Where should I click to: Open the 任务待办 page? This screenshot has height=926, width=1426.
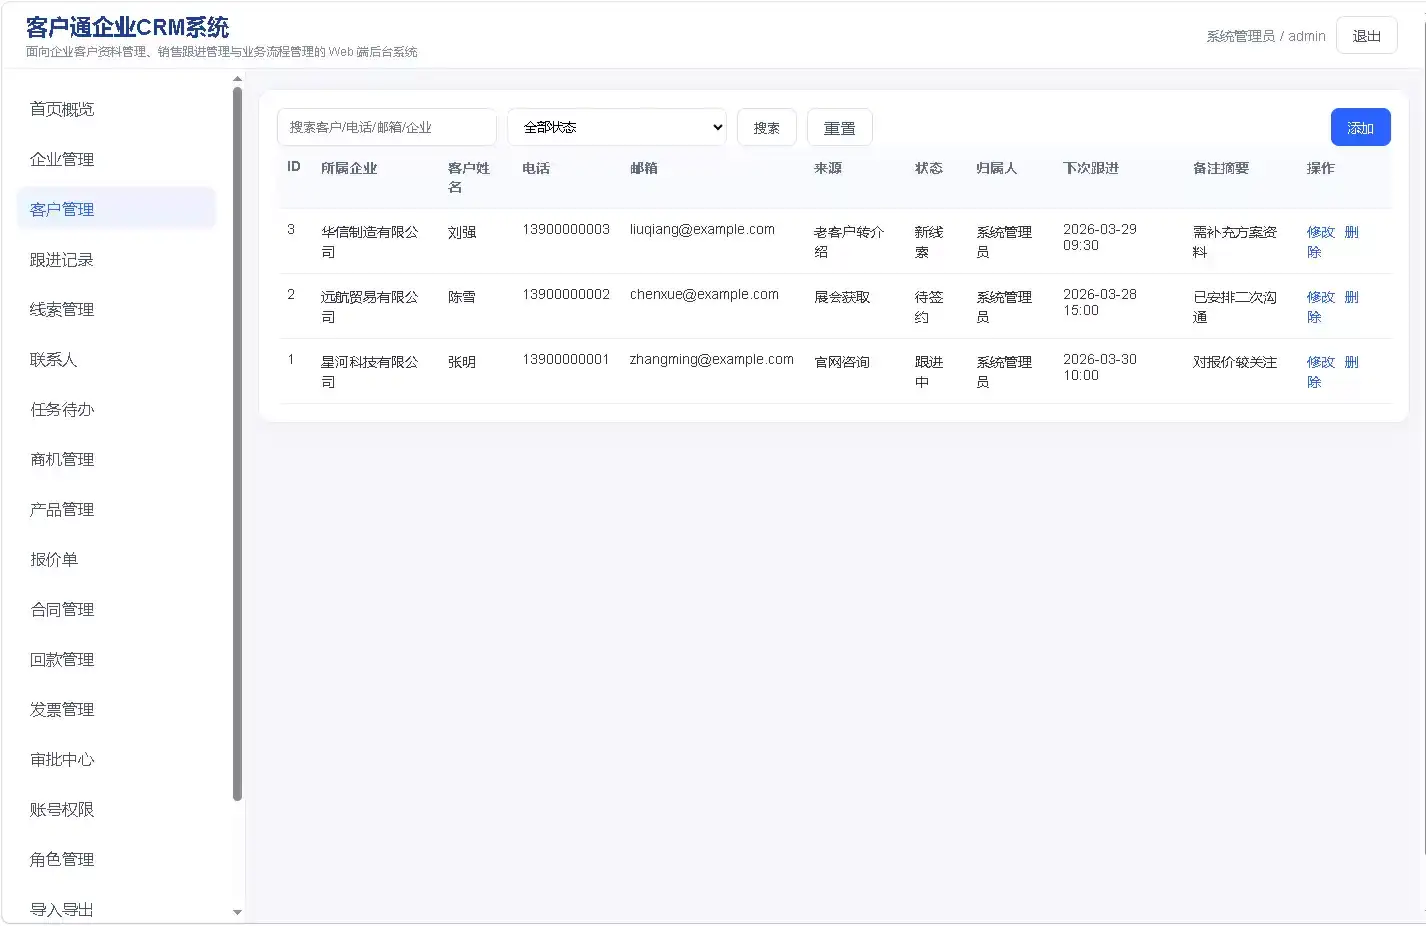point(61,409)
